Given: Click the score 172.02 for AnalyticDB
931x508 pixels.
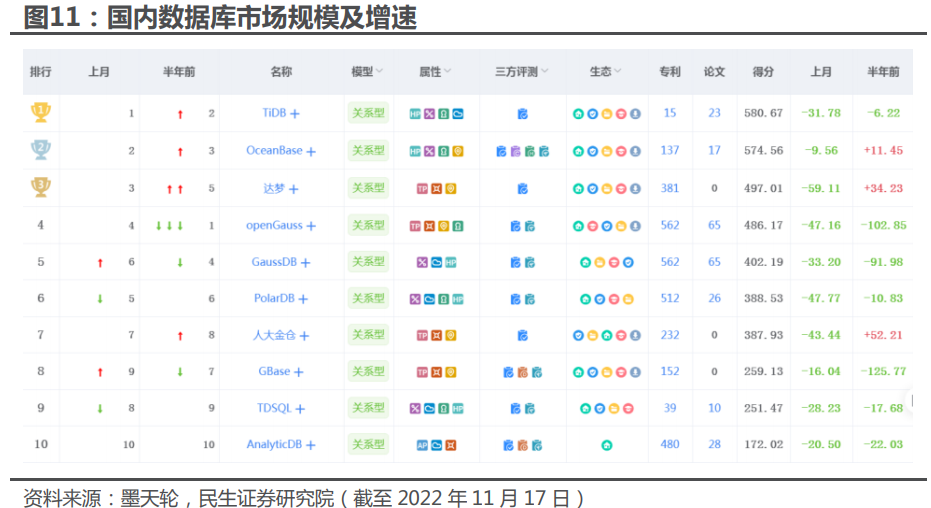Looking at the screenshot, I should (x=764, y=444).
